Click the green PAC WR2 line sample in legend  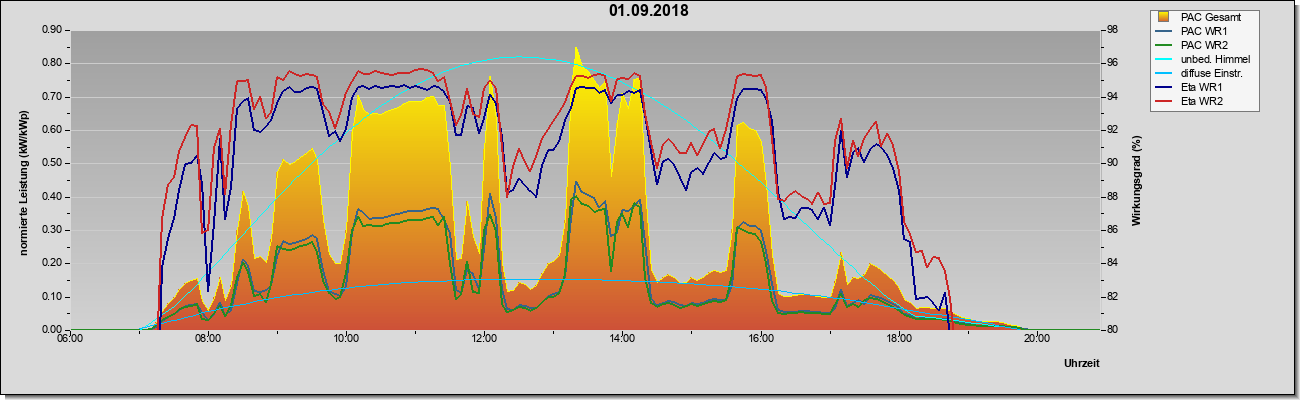1164,45
